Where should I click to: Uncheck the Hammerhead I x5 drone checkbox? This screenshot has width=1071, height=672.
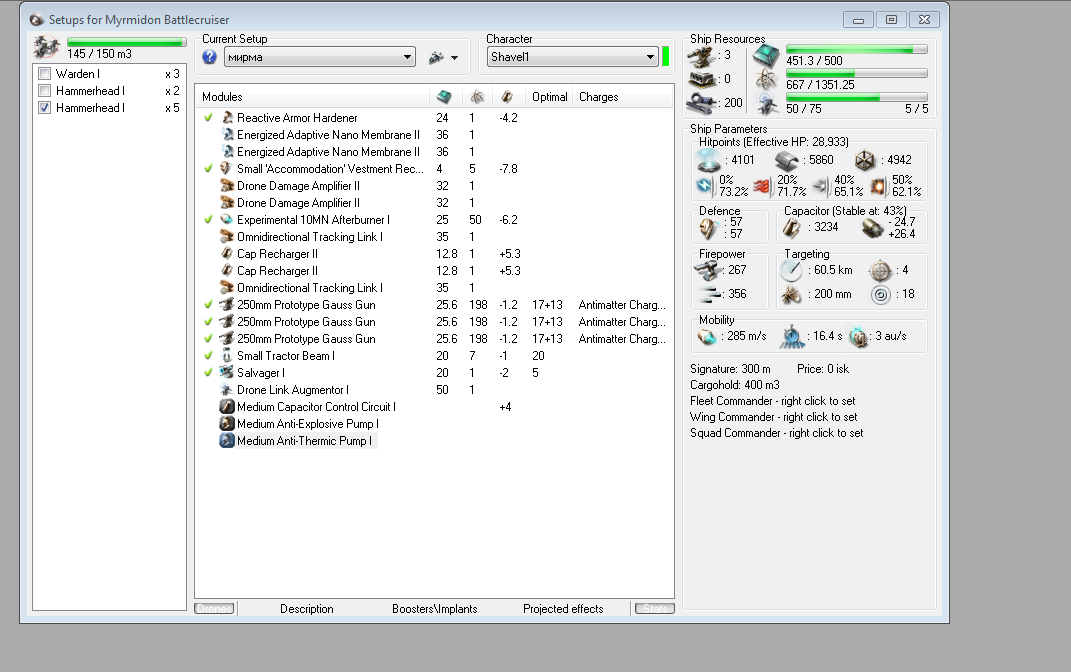(x=44, y=108)
